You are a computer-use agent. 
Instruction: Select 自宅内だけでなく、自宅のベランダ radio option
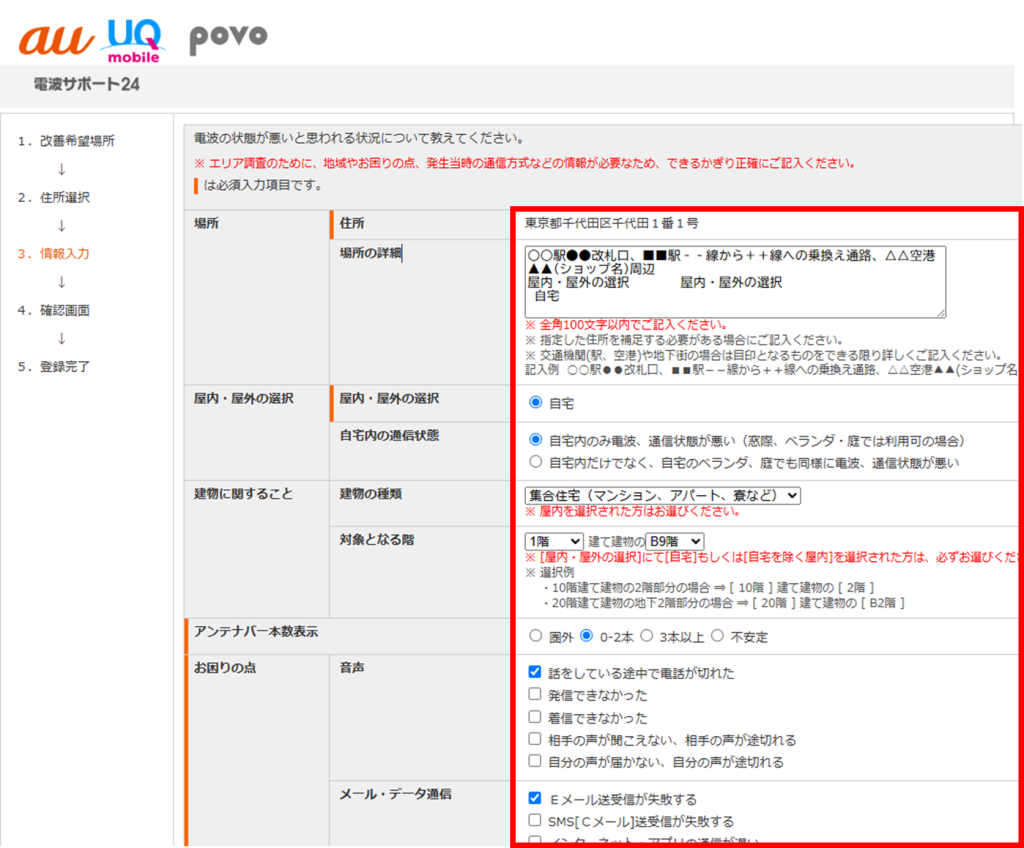[534, 462]
